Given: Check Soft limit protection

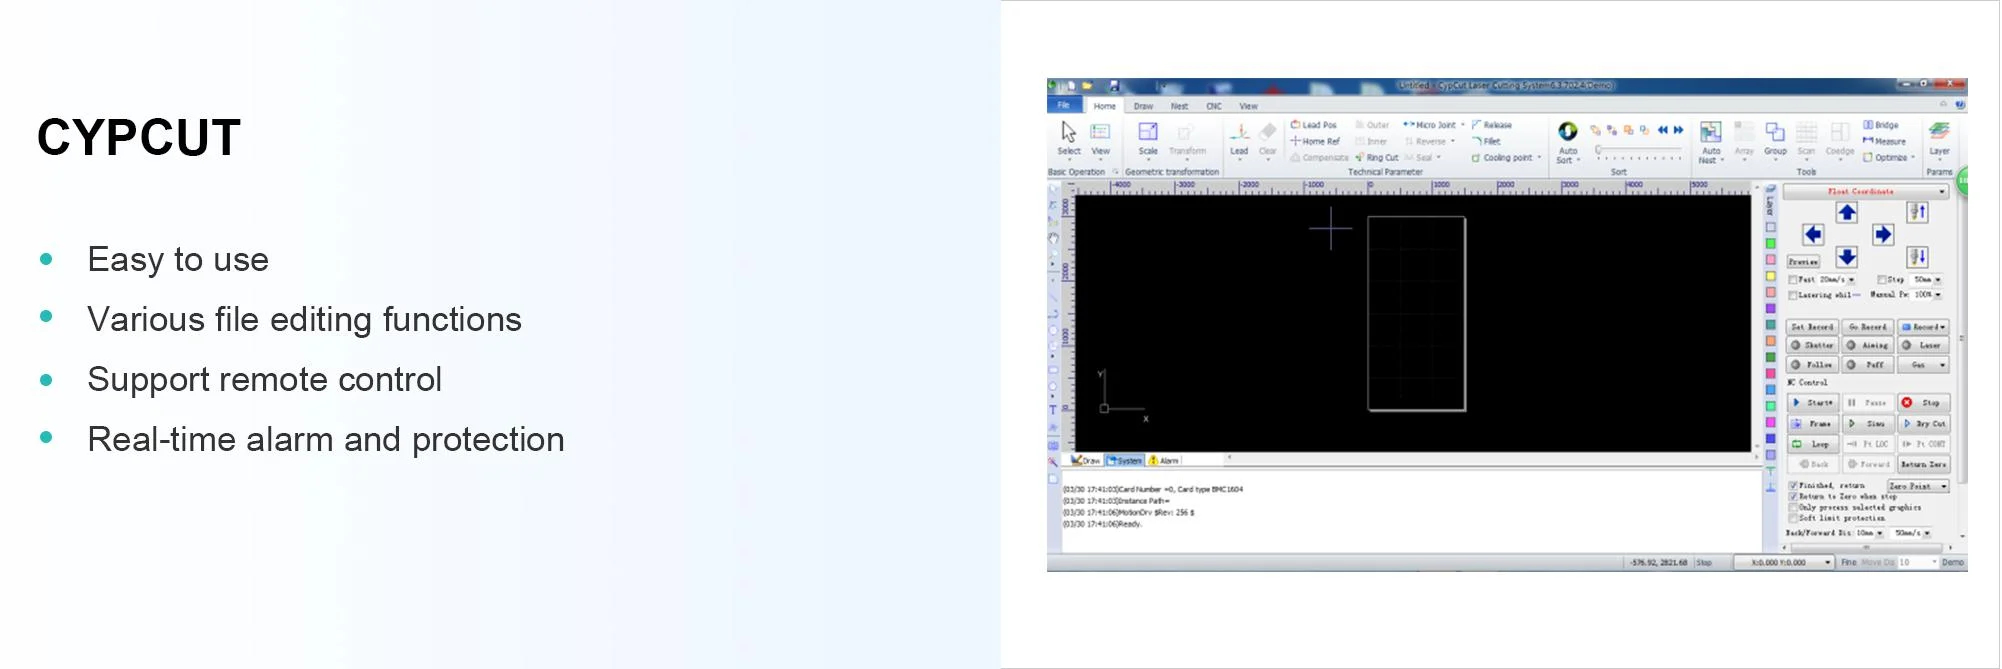Looking at the screenshot, I should tap(1793, 519).
